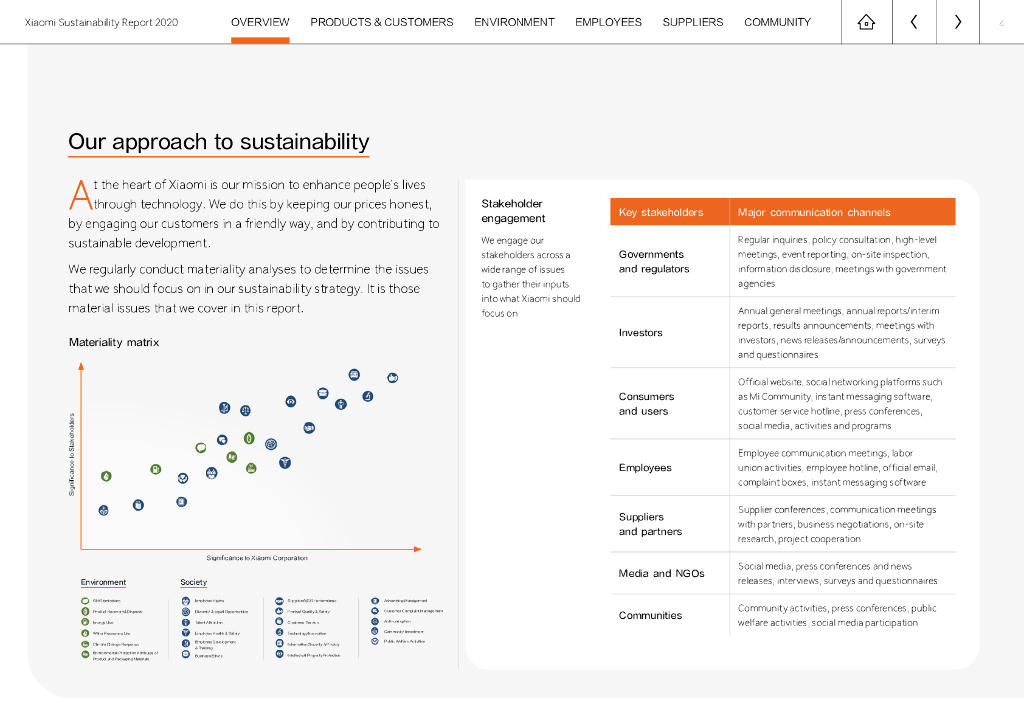Click the Product Recovery & Disposal legend icon
This screenshot has height=724, width=1024.
click(x=85, y=612)
